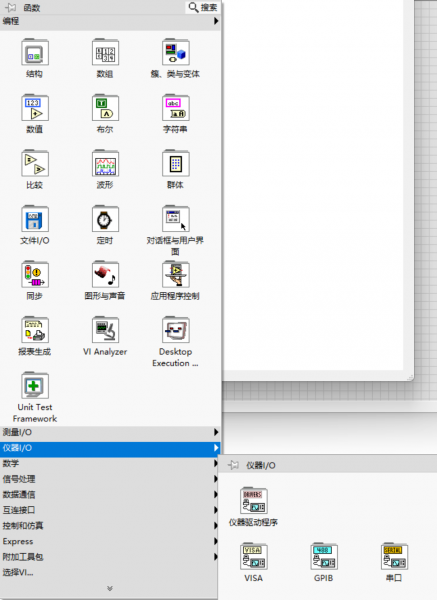Open the 串口 (Serial) subpalette icon
Screen dimensions: 437x600
click(x=394, y=556)
